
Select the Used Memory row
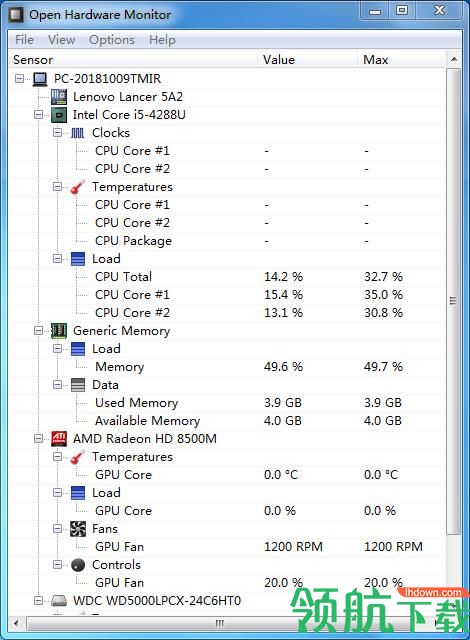pyautogui.click(x=227, y=403)
